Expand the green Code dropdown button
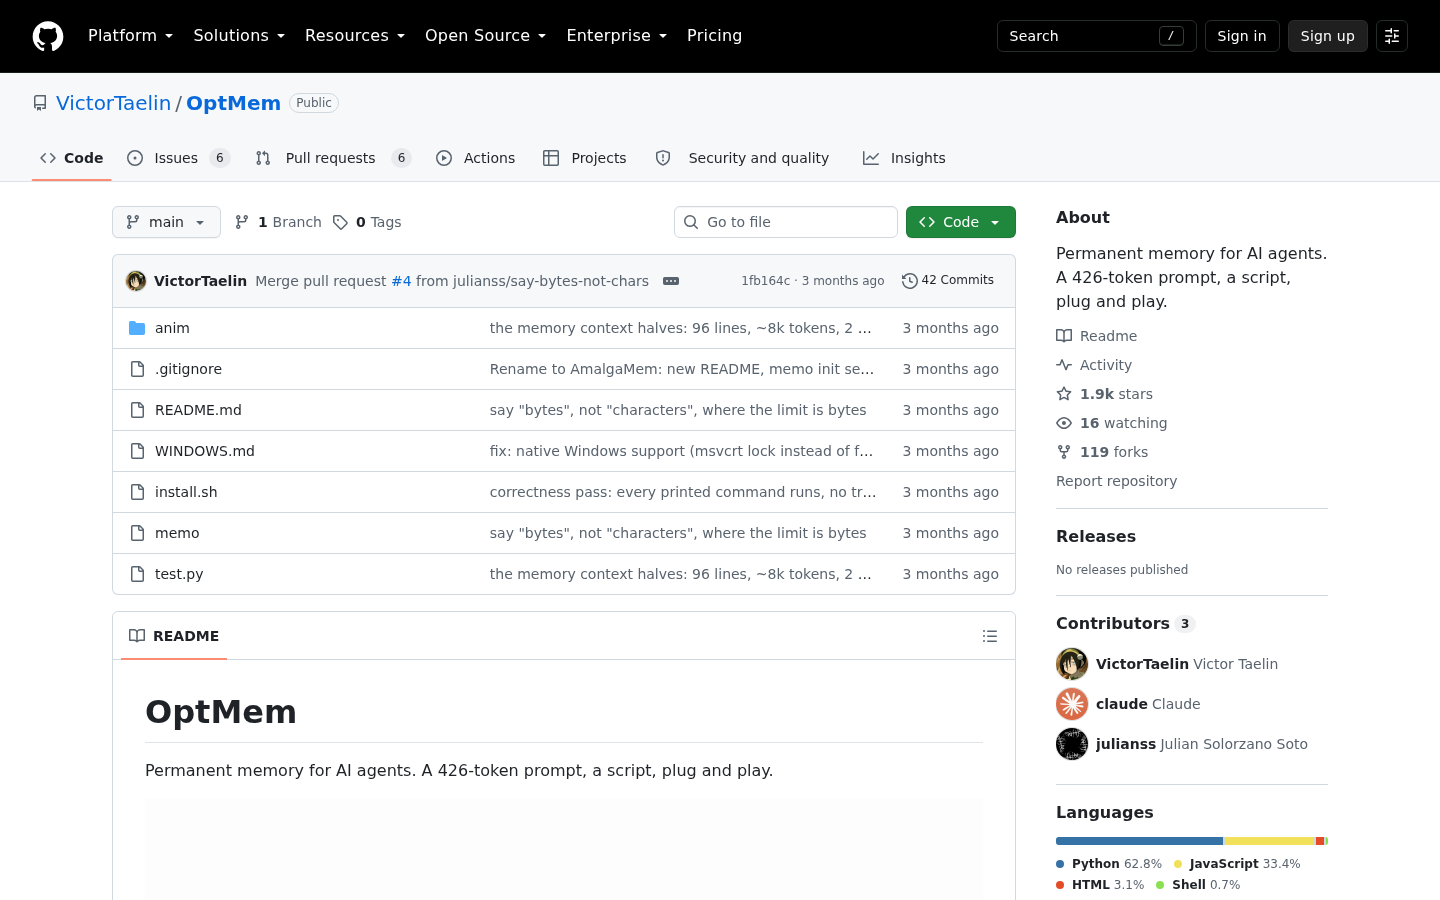The image size is (1440, 900). click(x=961, y=222)
